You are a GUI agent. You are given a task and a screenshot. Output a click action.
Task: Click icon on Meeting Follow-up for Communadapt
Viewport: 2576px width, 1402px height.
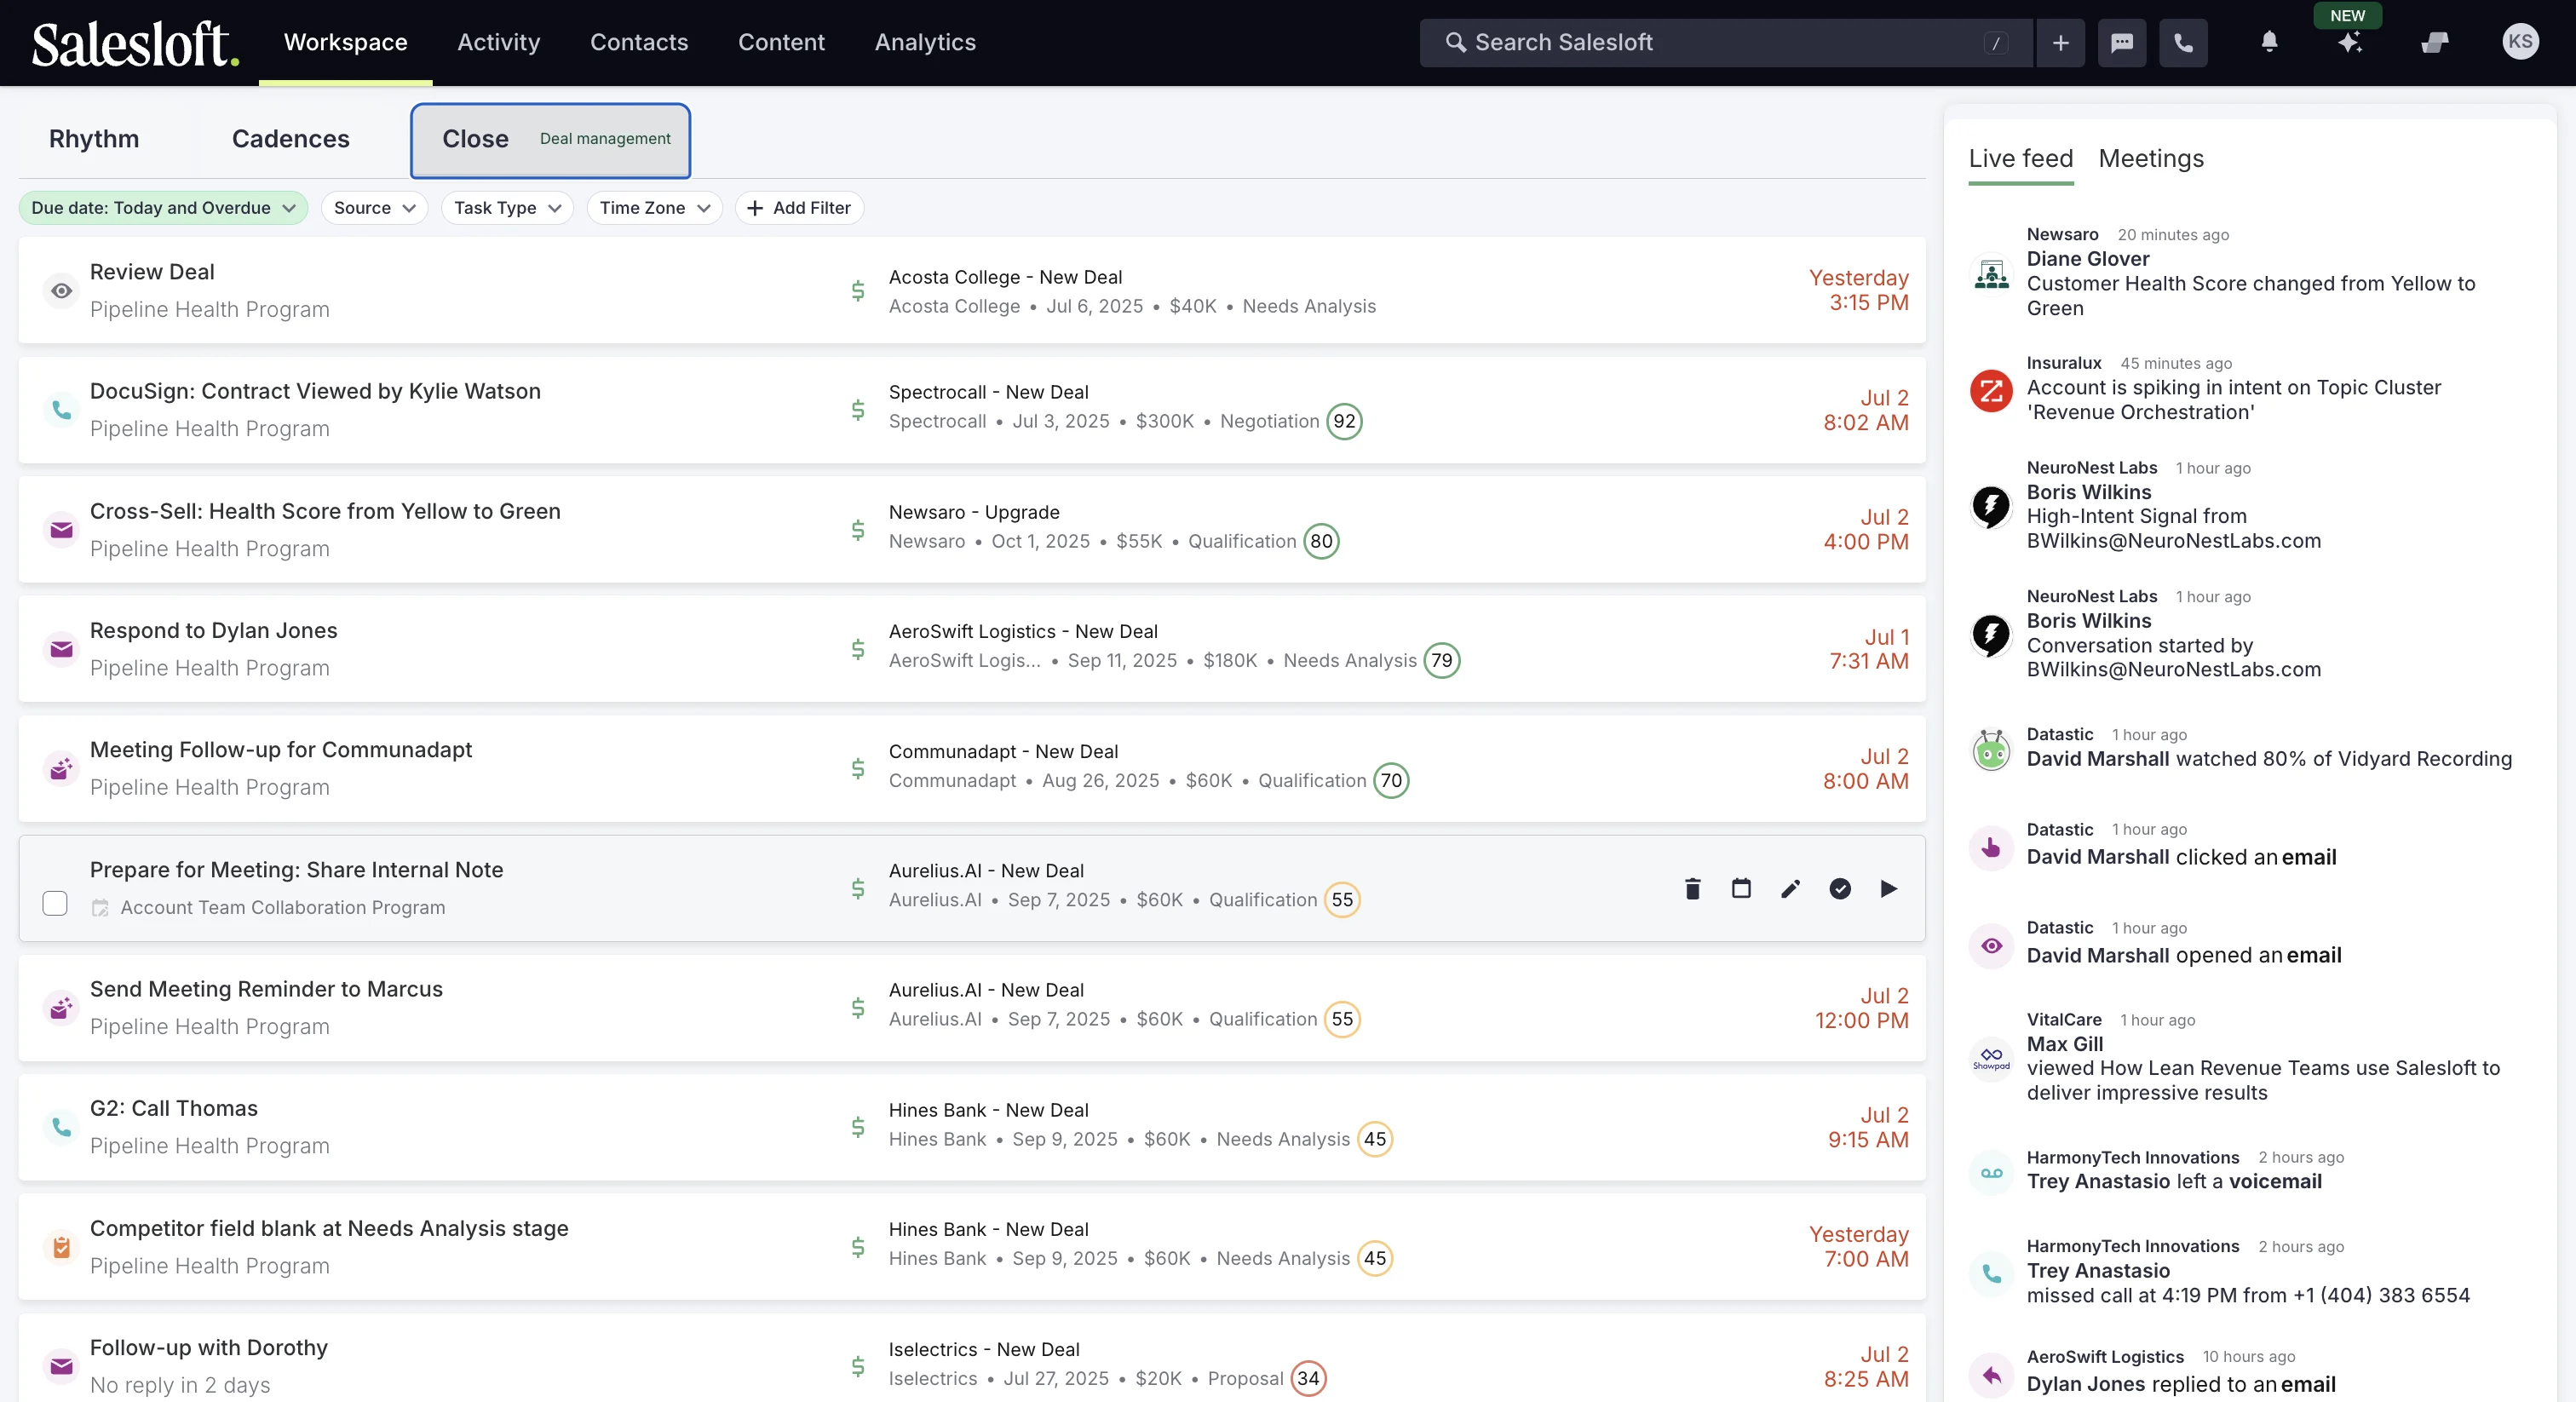[x=61, y=768]
